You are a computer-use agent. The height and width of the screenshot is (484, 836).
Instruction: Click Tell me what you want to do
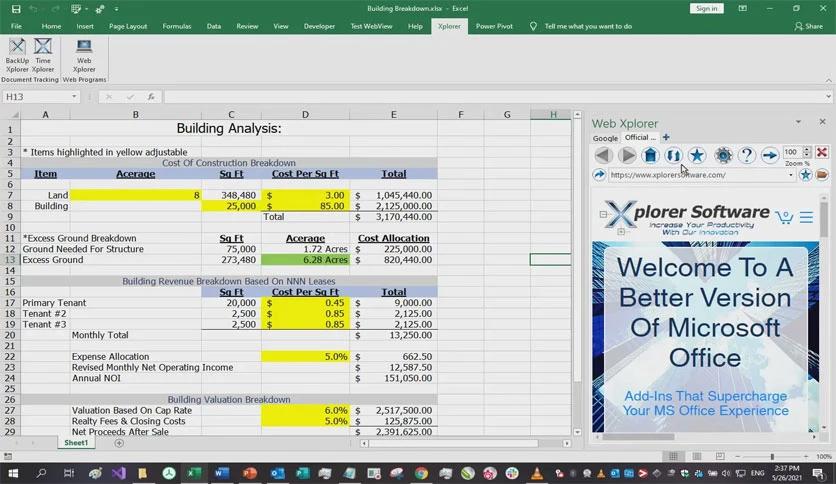tap(588, 26)
